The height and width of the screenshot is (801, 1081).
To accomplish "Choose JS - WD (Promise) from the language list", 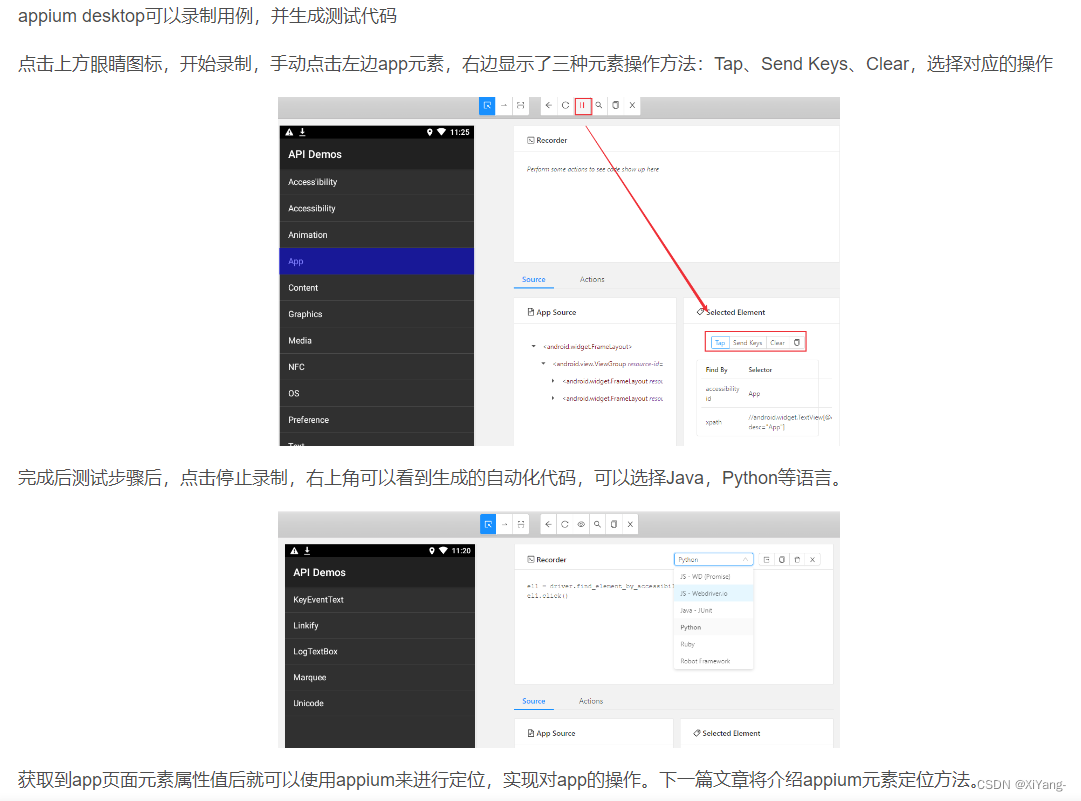I will tap(713, 576).
